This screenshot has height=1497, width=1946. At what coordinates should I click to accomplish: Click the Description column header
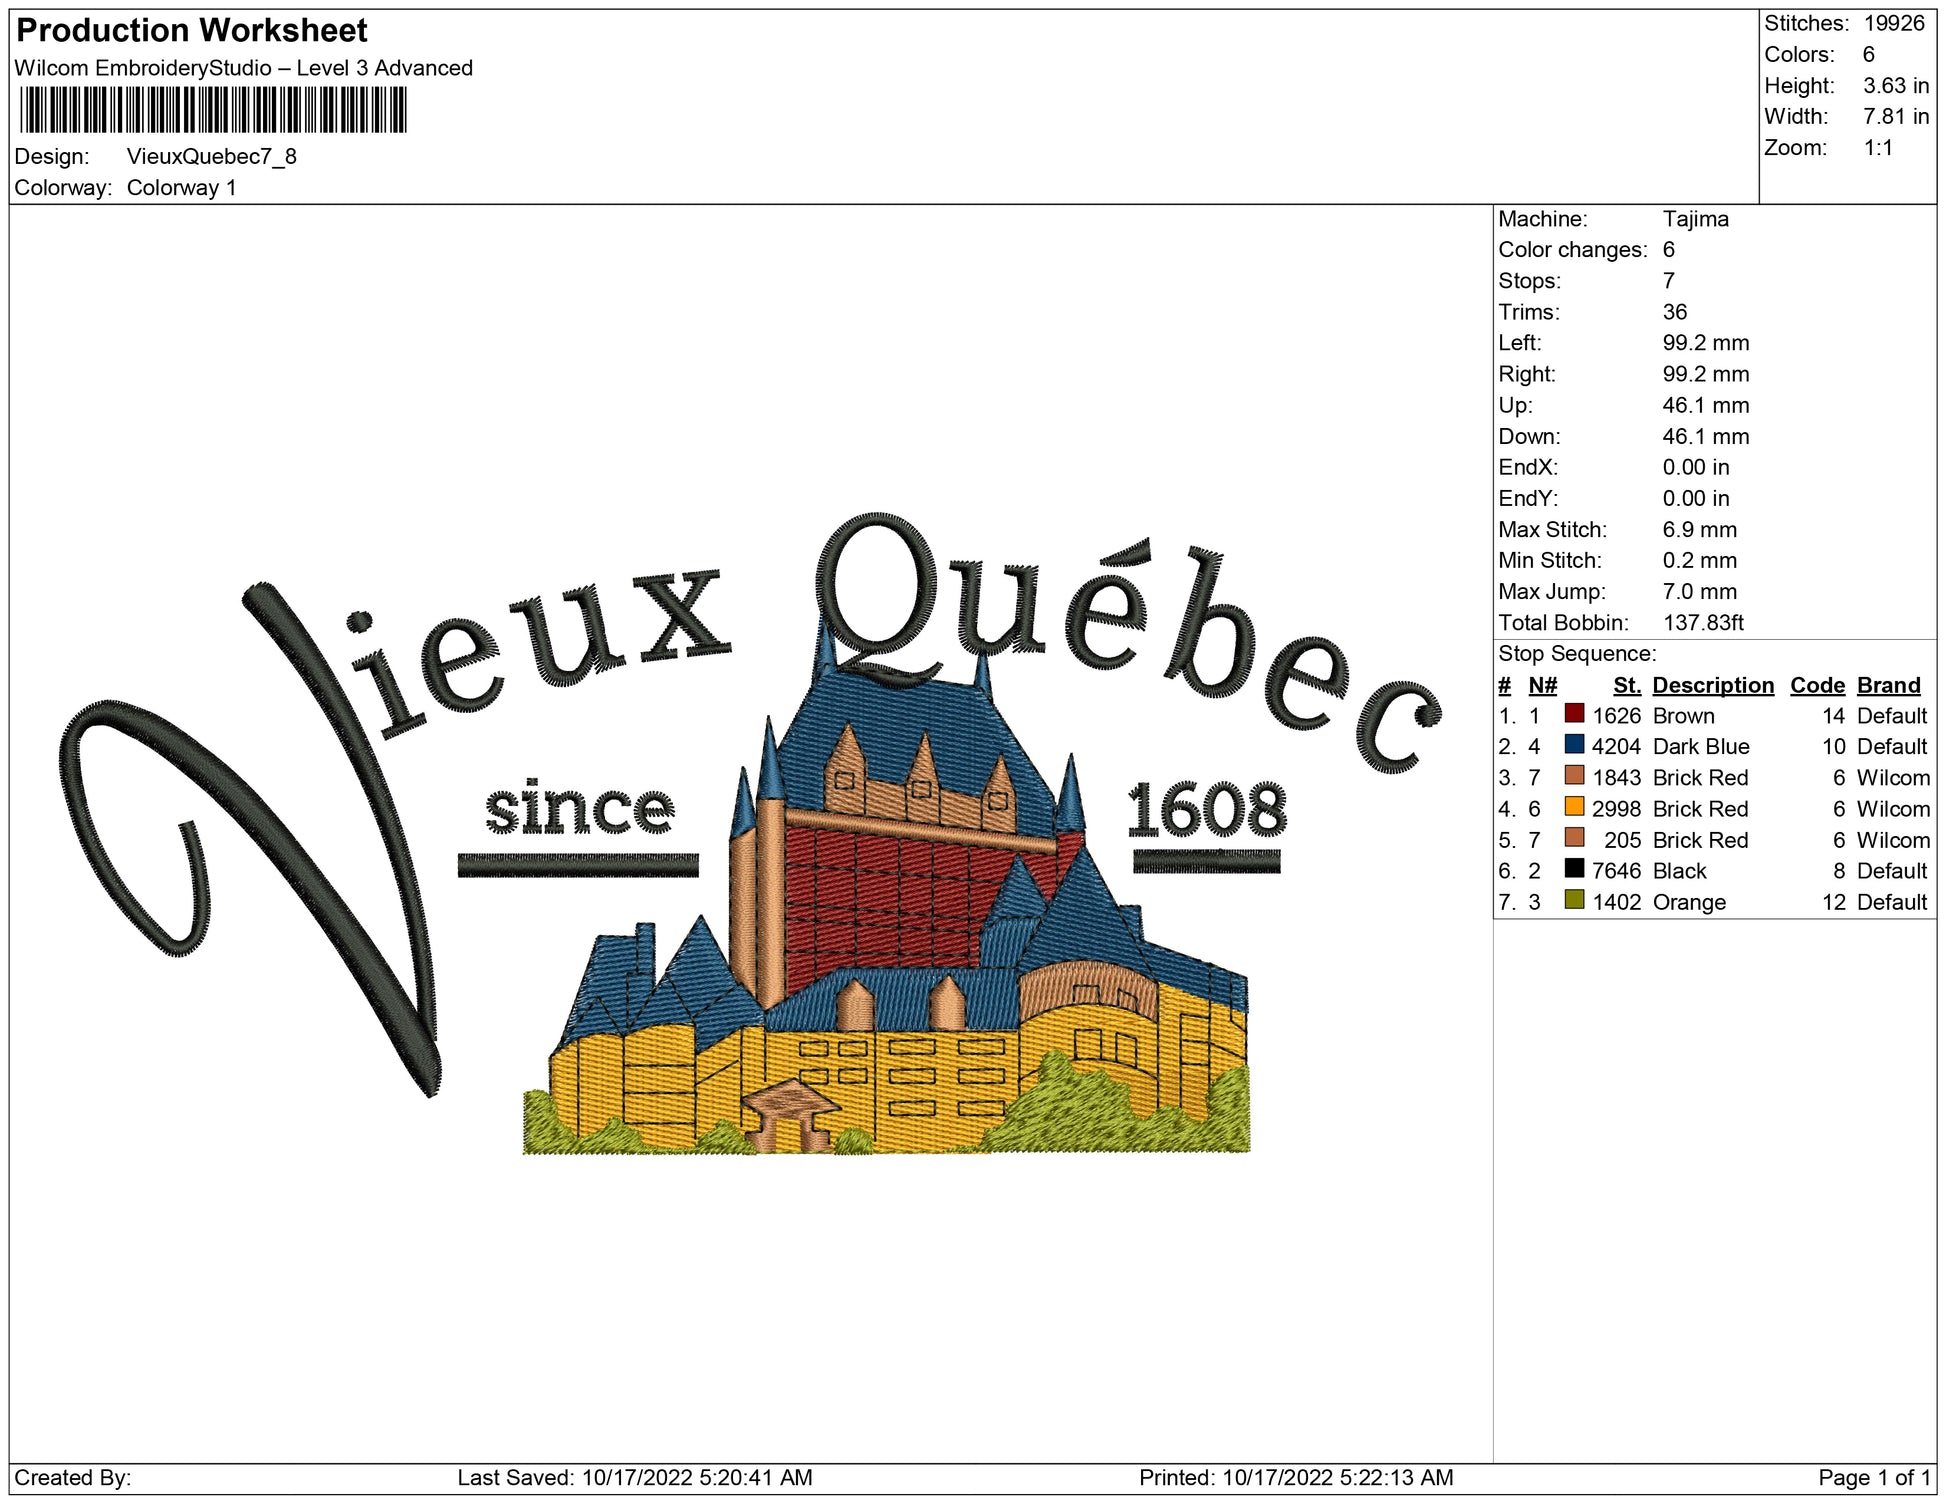point(1712,685)
